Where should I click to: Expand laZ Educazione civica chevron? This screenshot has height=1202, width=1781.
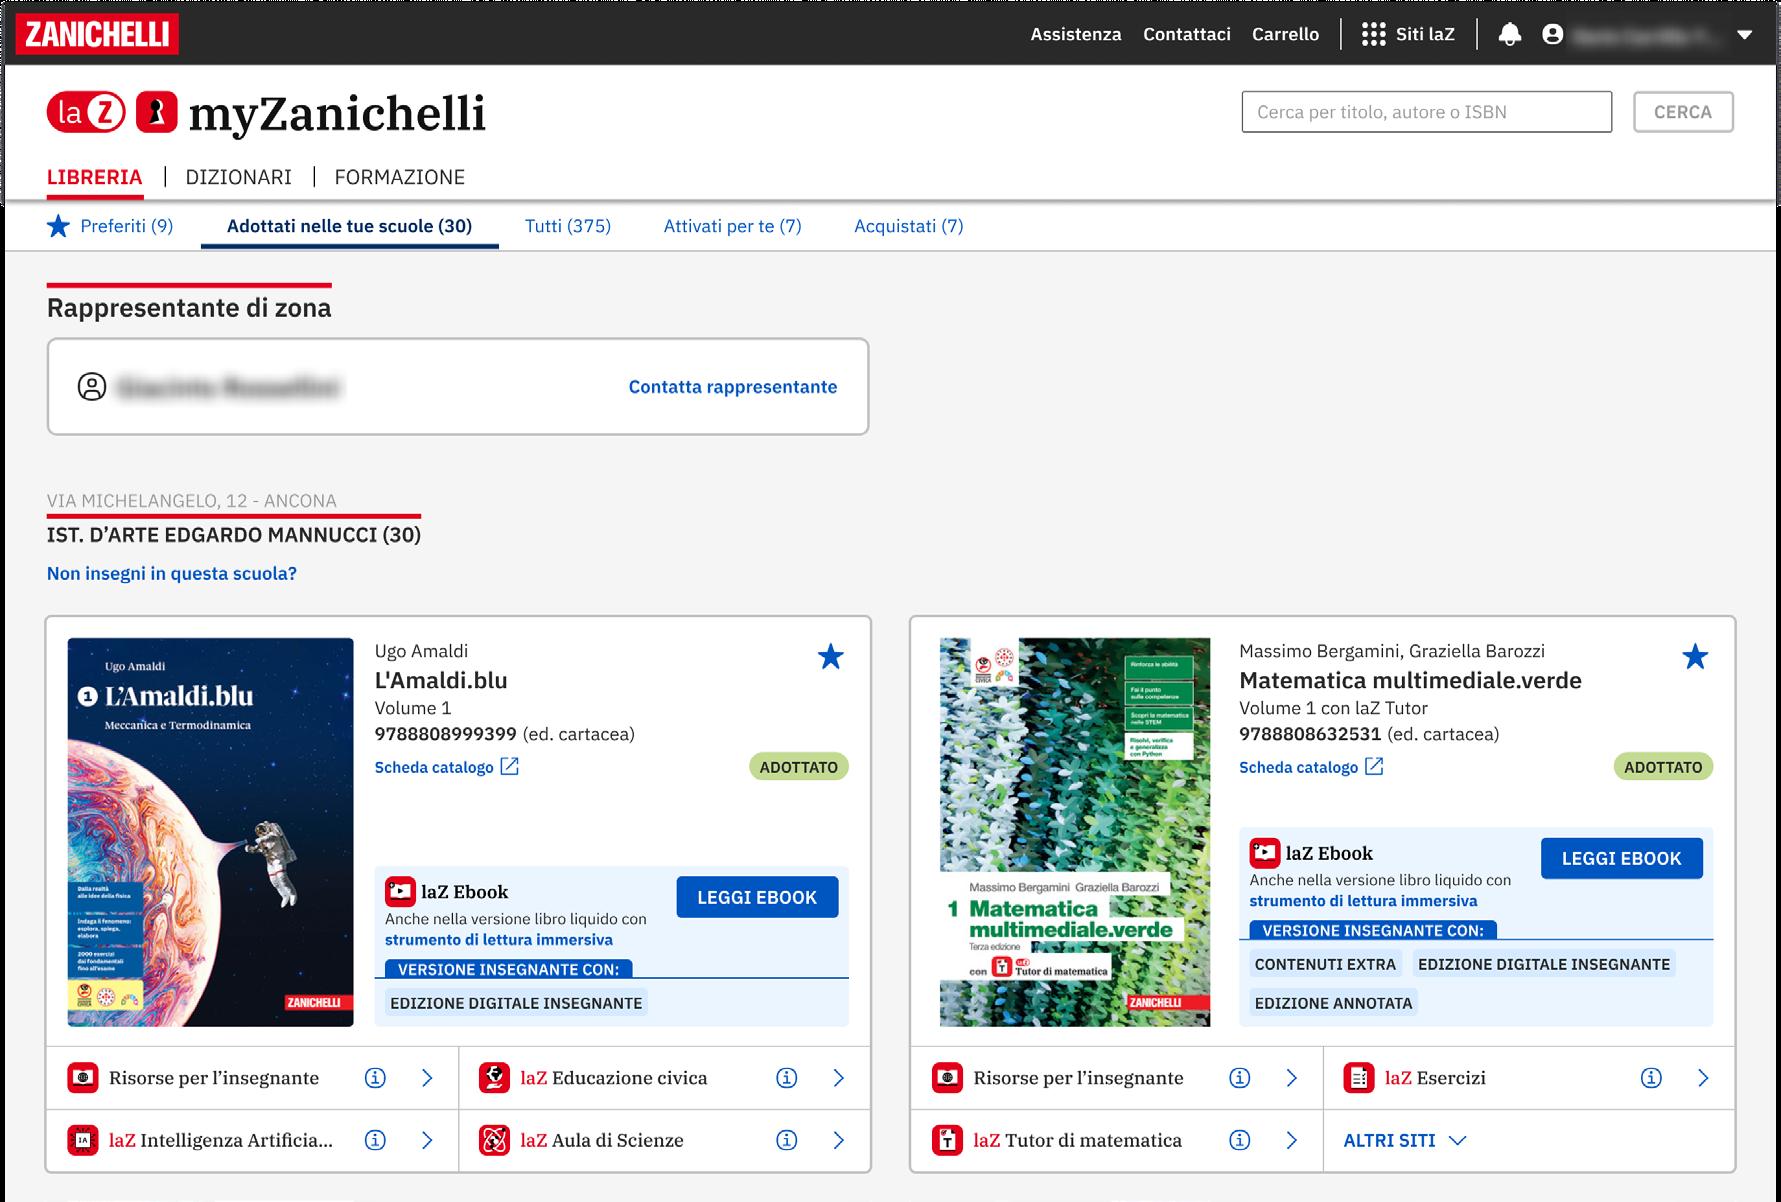[x=839, y=1078]
